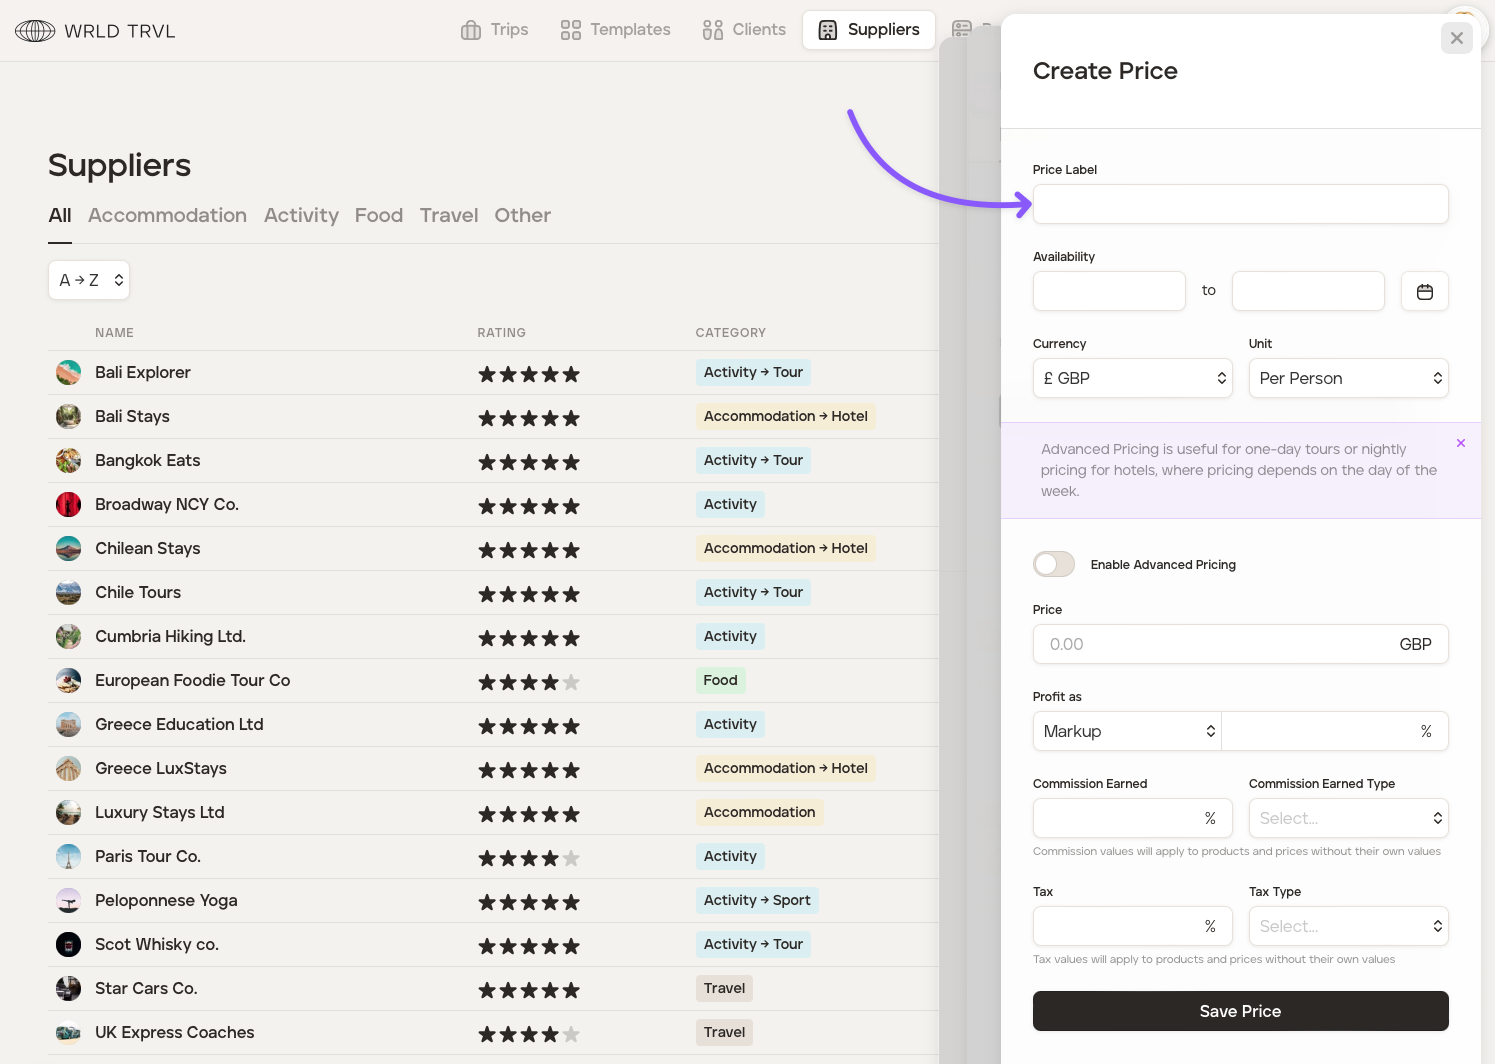The image size is (1495, 1064).
Task: Change the A→Z sort order dropdown
Action: (x=89, y=280)
